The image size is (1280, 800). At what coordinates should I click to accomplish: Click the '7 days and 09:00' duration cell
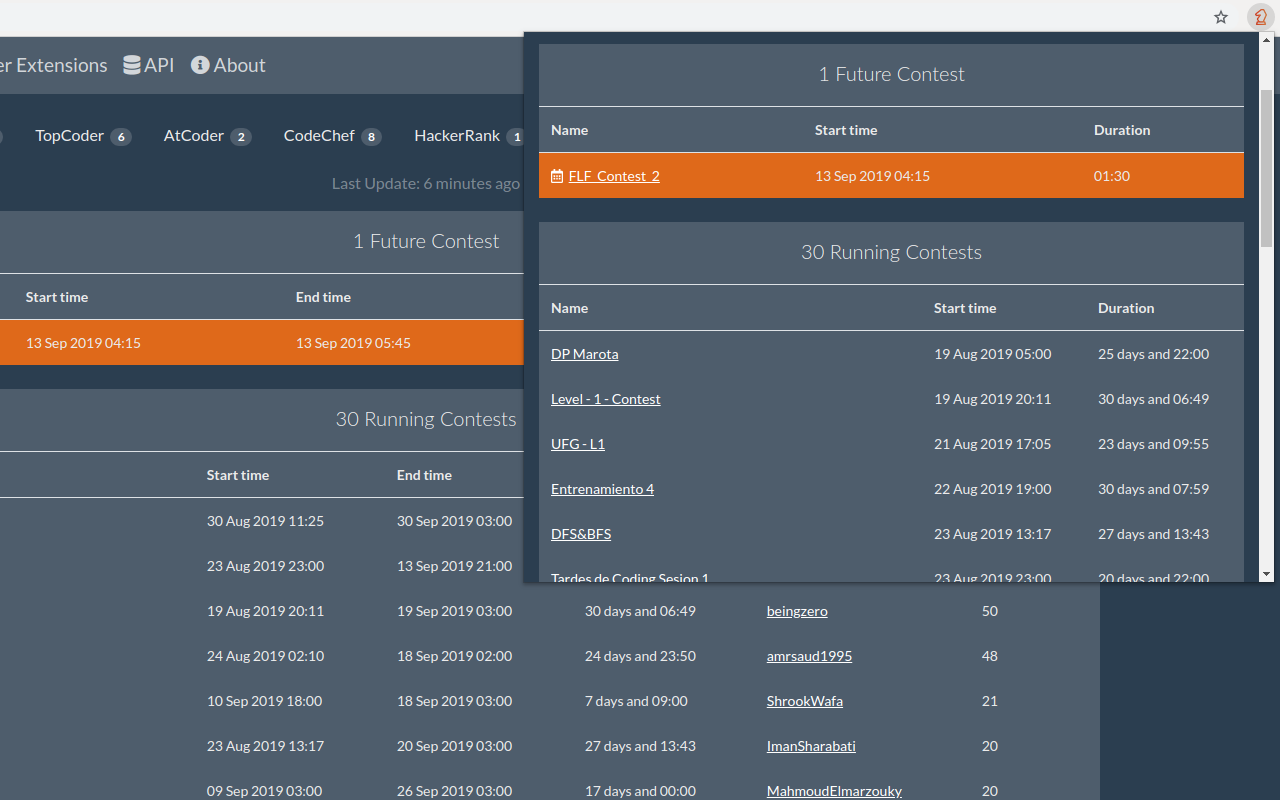(x=636, y=701)
